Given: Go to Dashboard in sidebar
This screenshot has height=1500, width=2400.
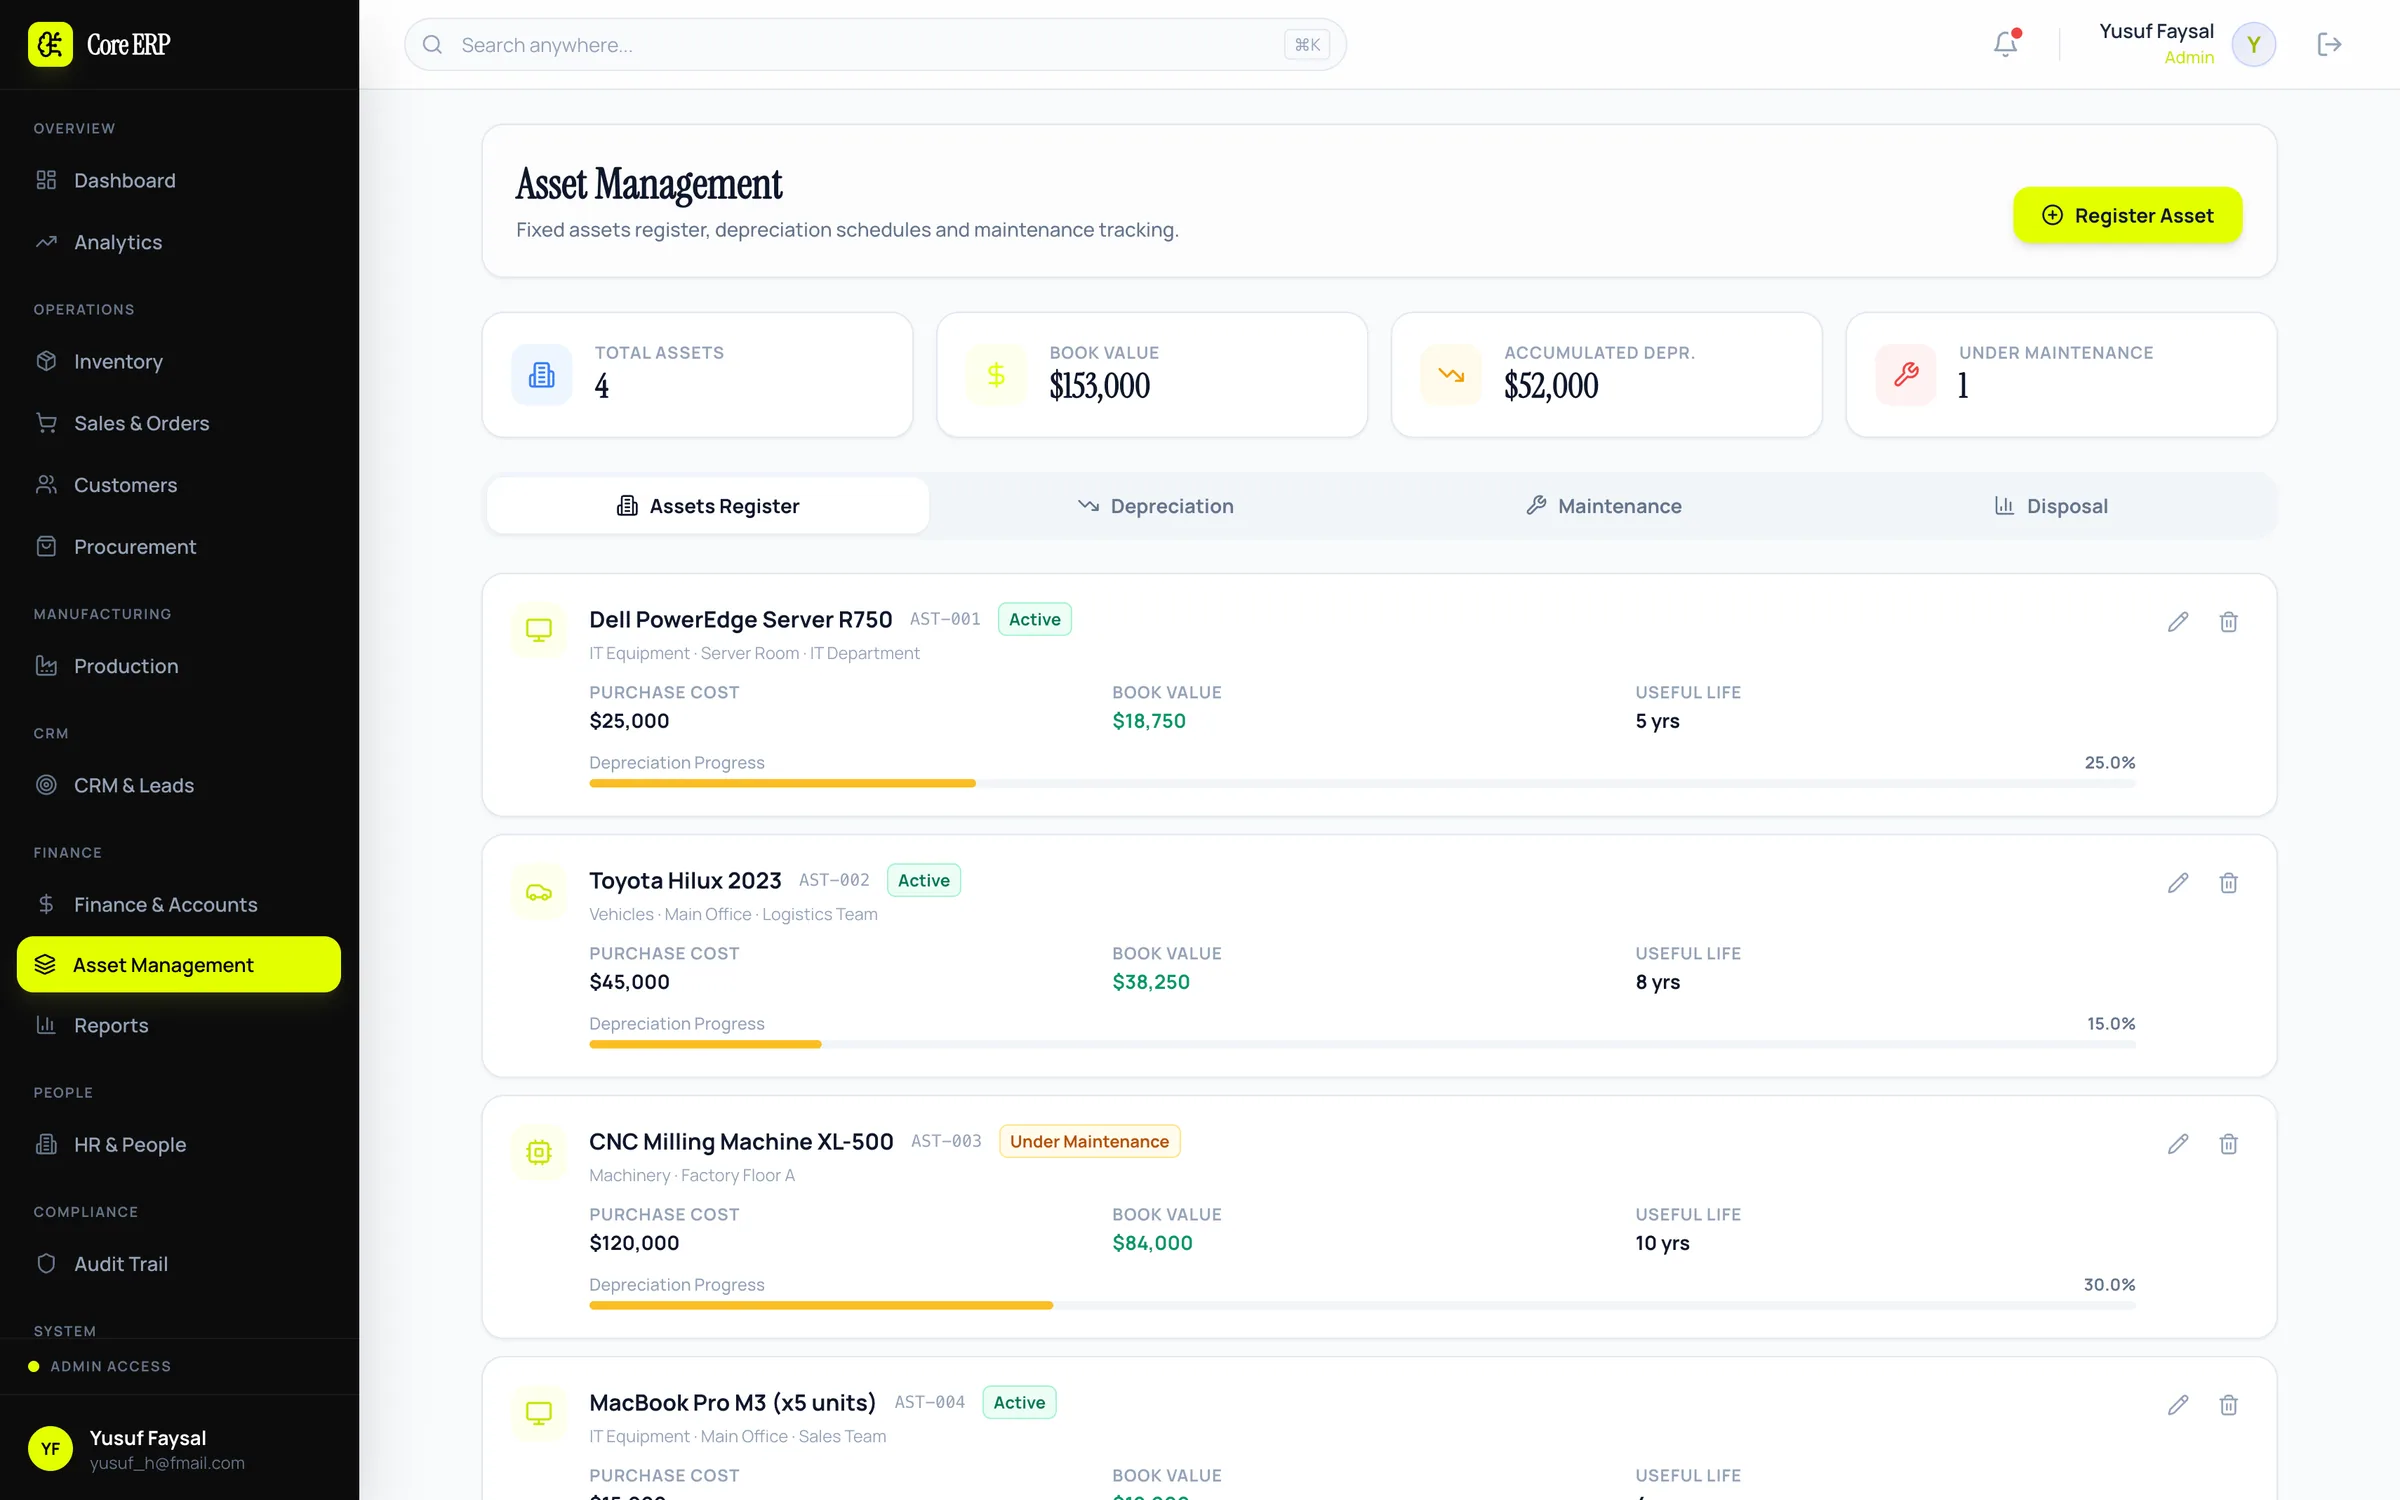Looking at the screenshot, I should [x=179, y=180].
